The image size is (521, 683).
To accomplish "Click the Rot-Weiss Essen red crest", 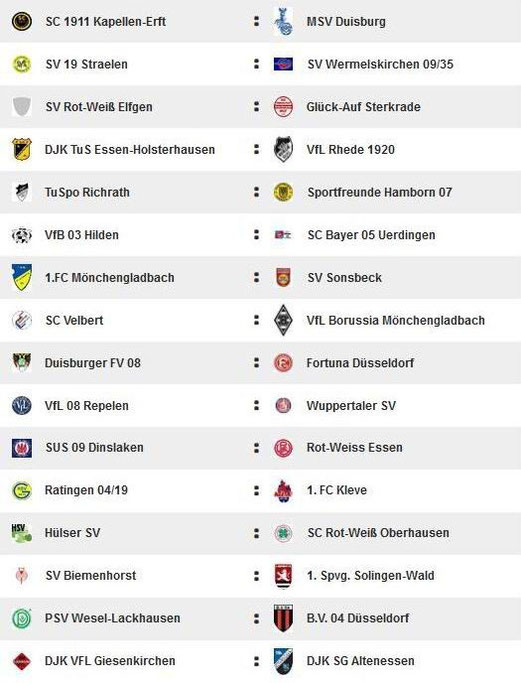I will [x=283, y=448].
